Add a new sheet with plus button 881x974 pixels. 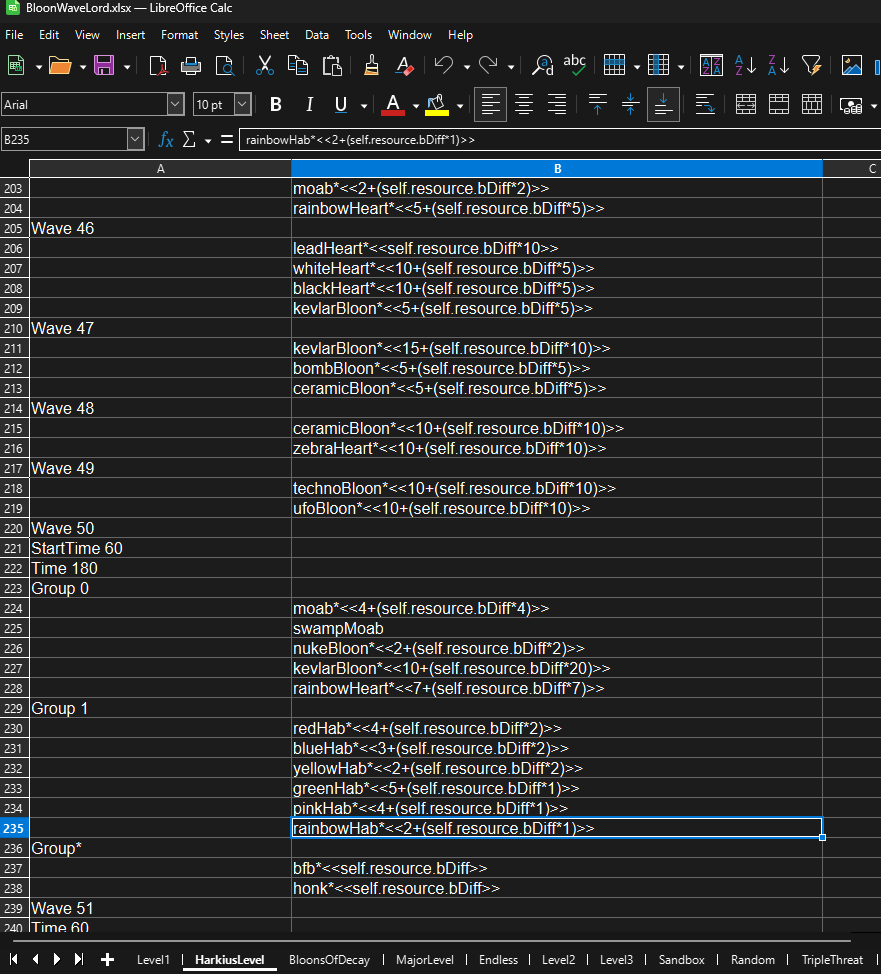point(107,960)
